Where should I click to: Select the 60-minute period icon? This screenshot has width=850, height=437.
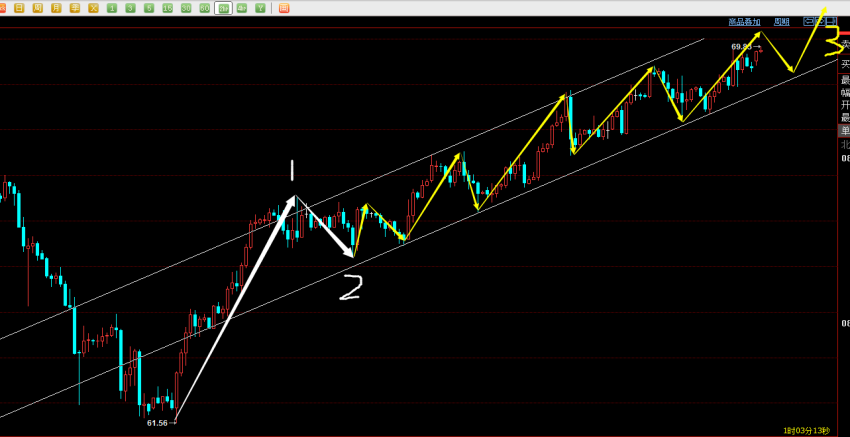[204, 7]
